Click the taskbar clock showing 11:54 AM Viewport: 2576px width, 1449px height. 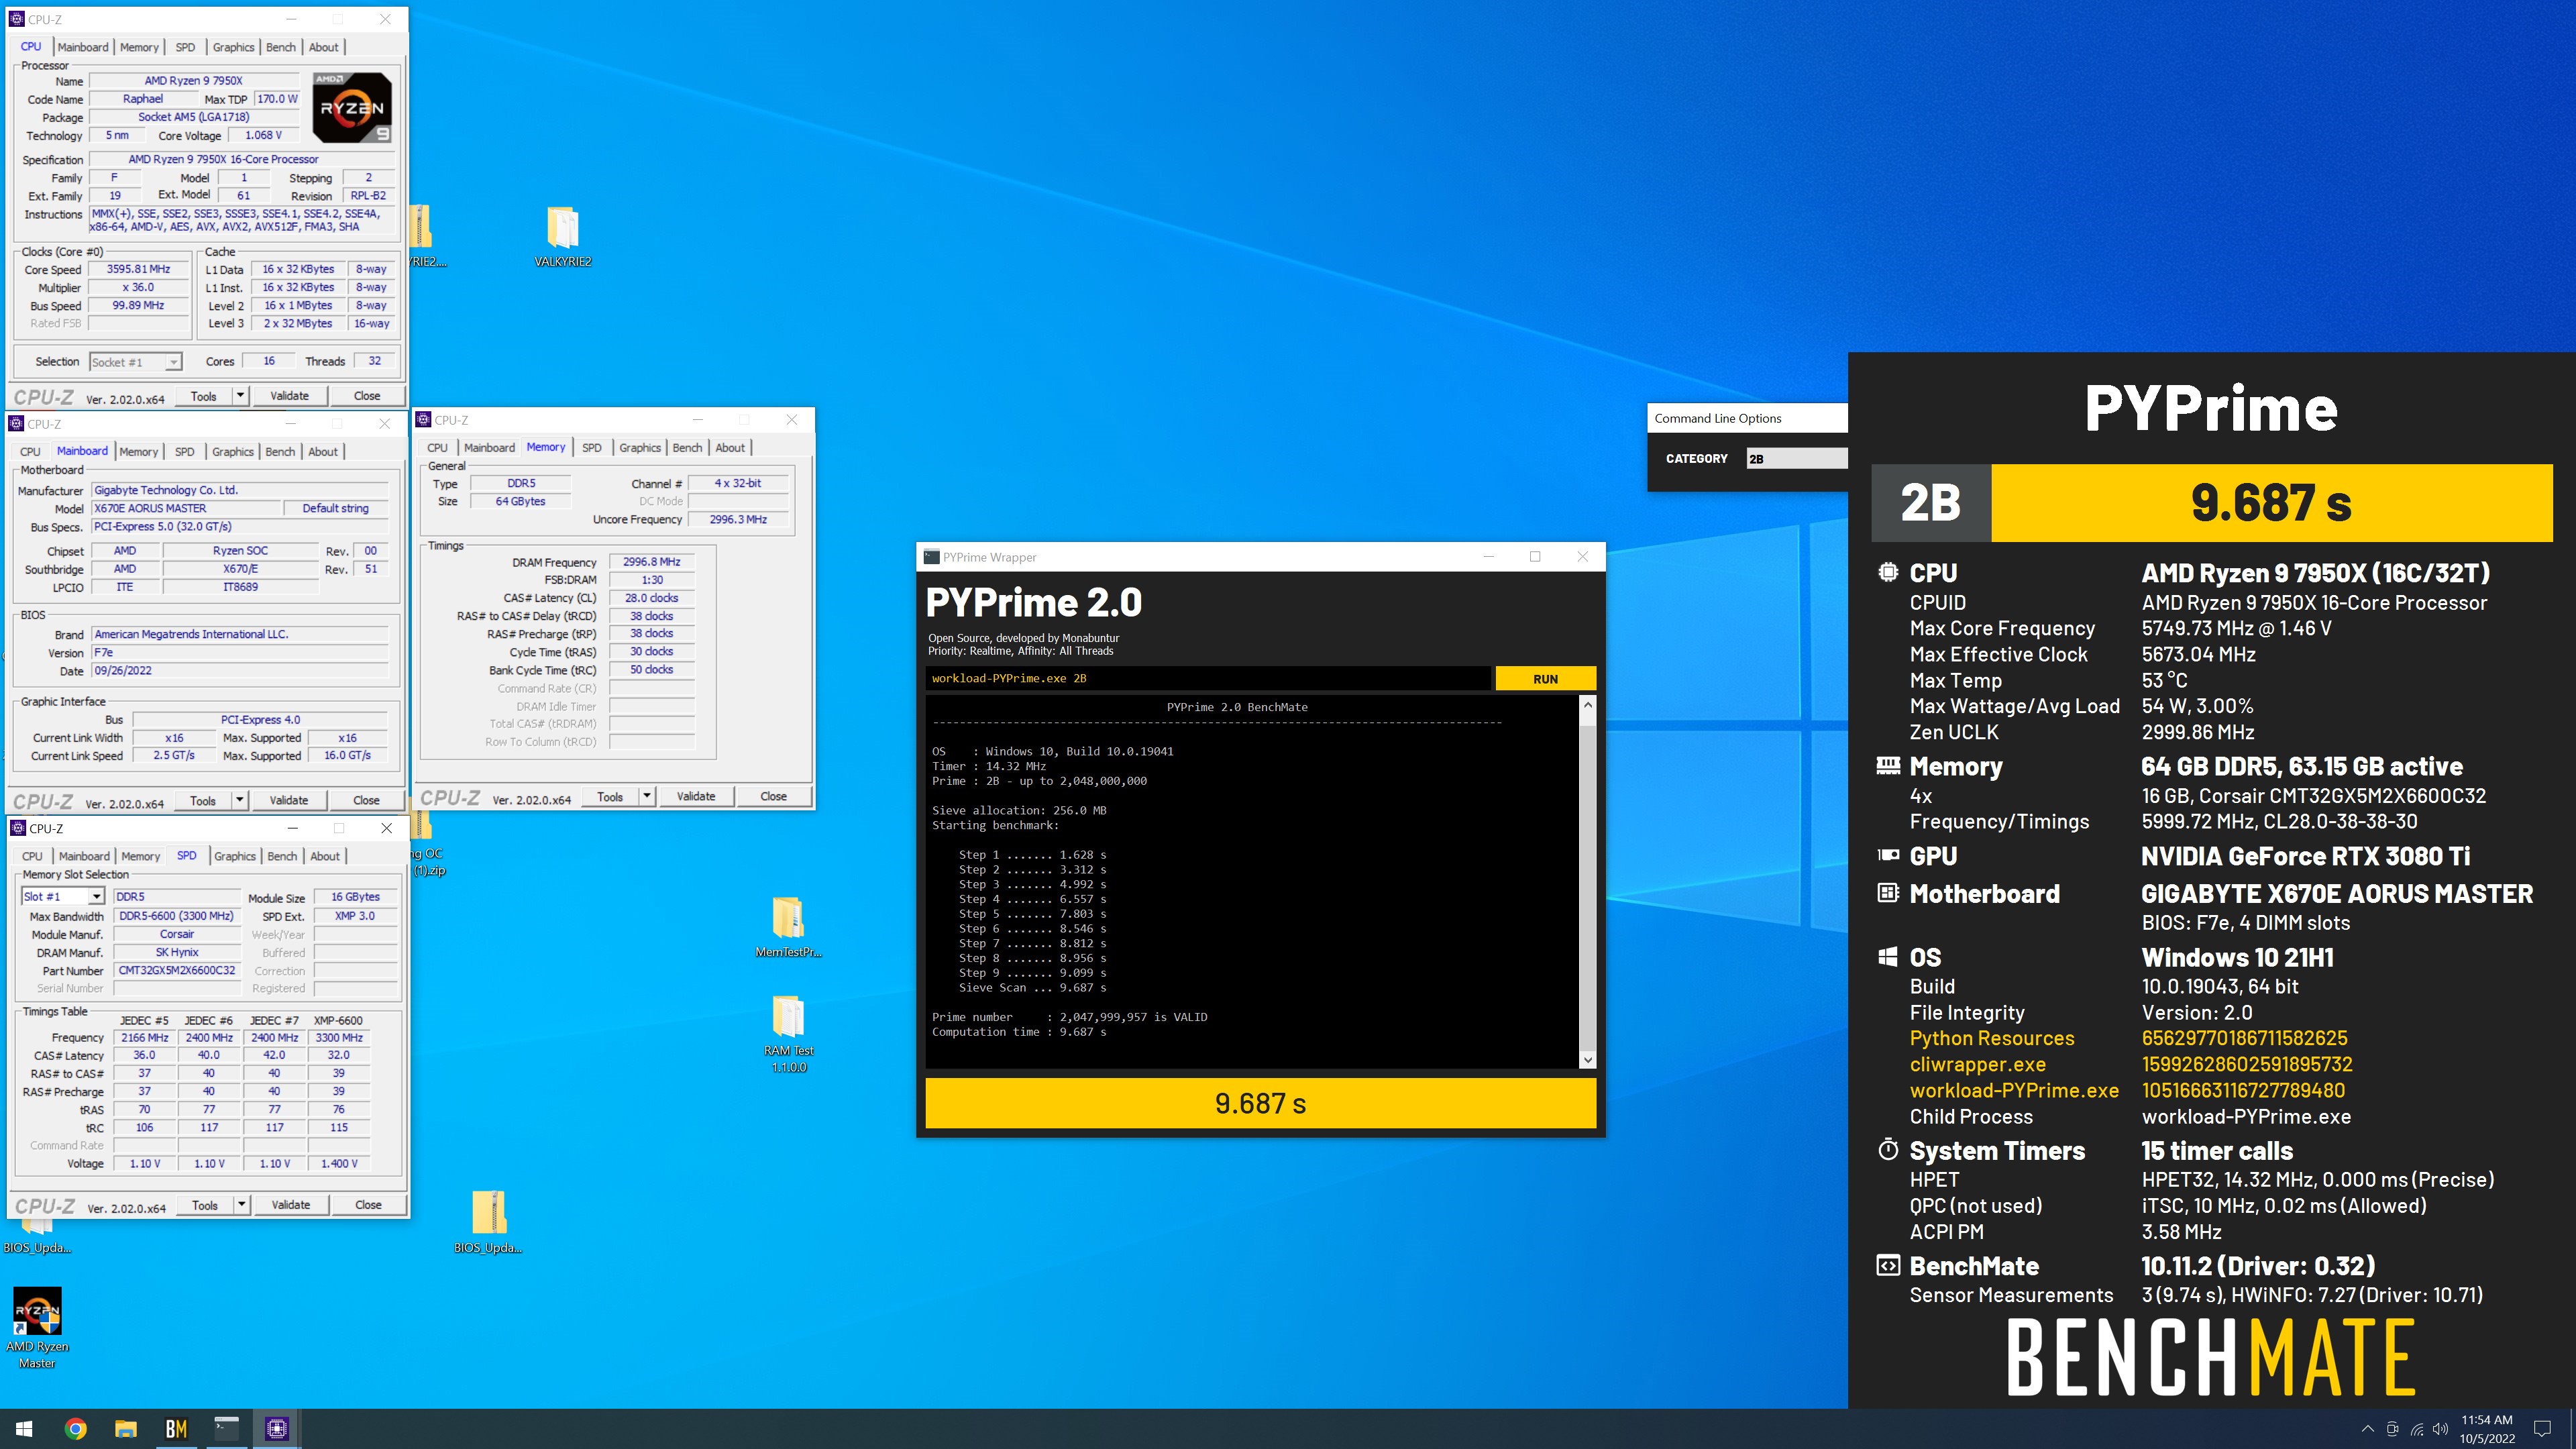pyautogui.click(x=2486, y=1429)
